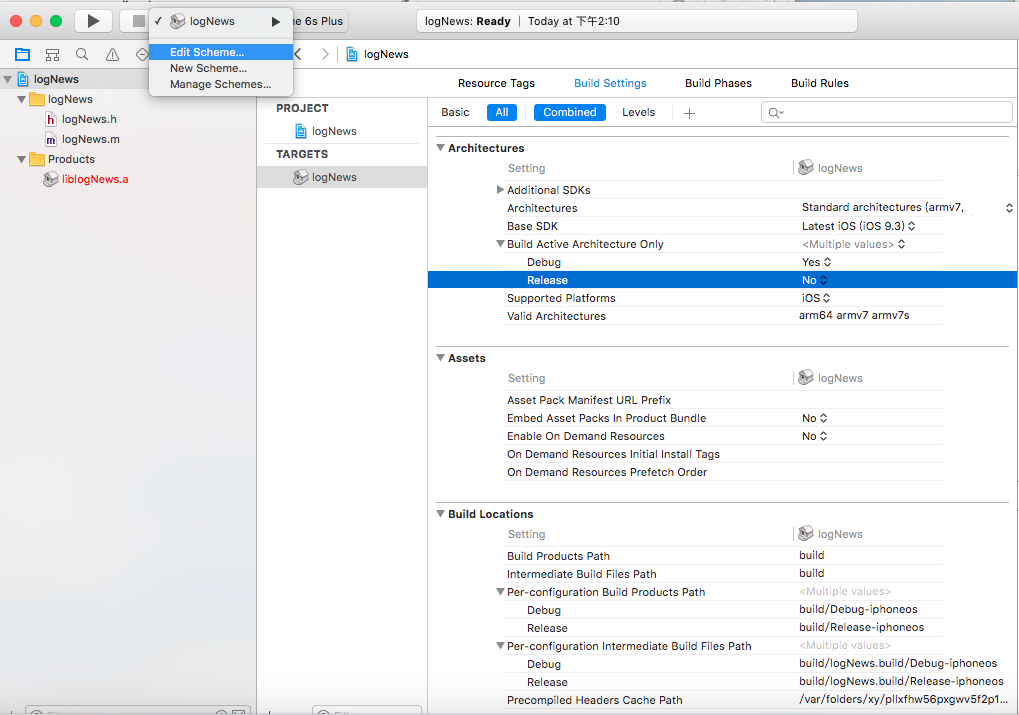
Task: Go forward with the navigation chevron
Action: tap(325, 55)
